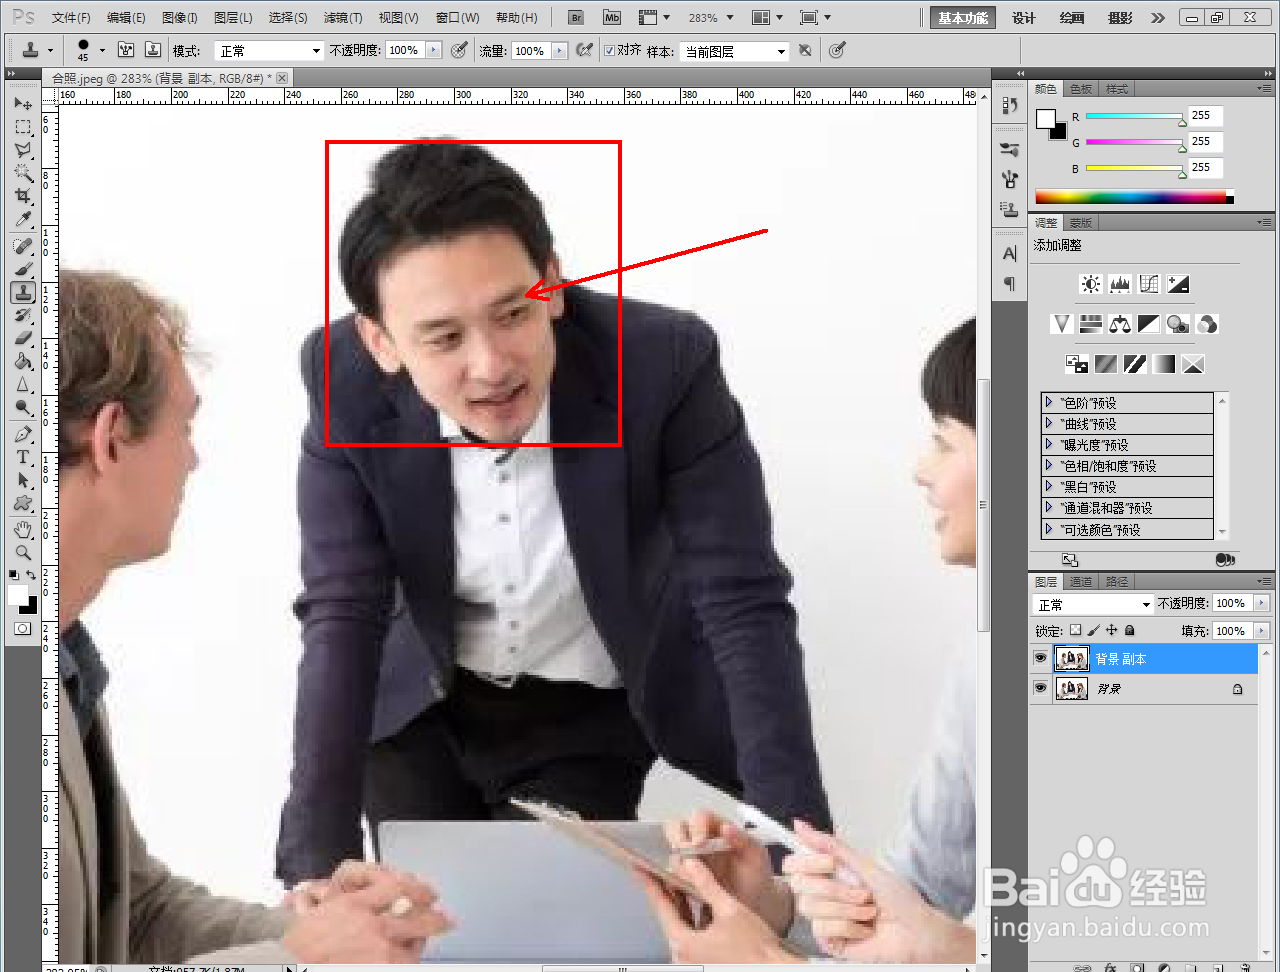The width and height of the screenshot is (1280, 972).
Task: Add an Exposure adjustment via icon
Action: pos(1178,284)
